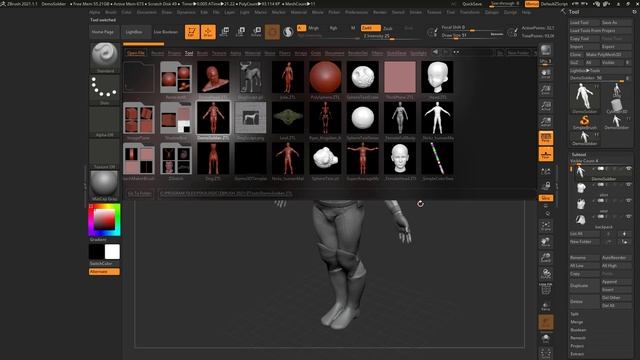Viewport: 640px width, 360px height.
Task: Switch to LightBox Spotlight tab
Action: (x=418, y=53)
